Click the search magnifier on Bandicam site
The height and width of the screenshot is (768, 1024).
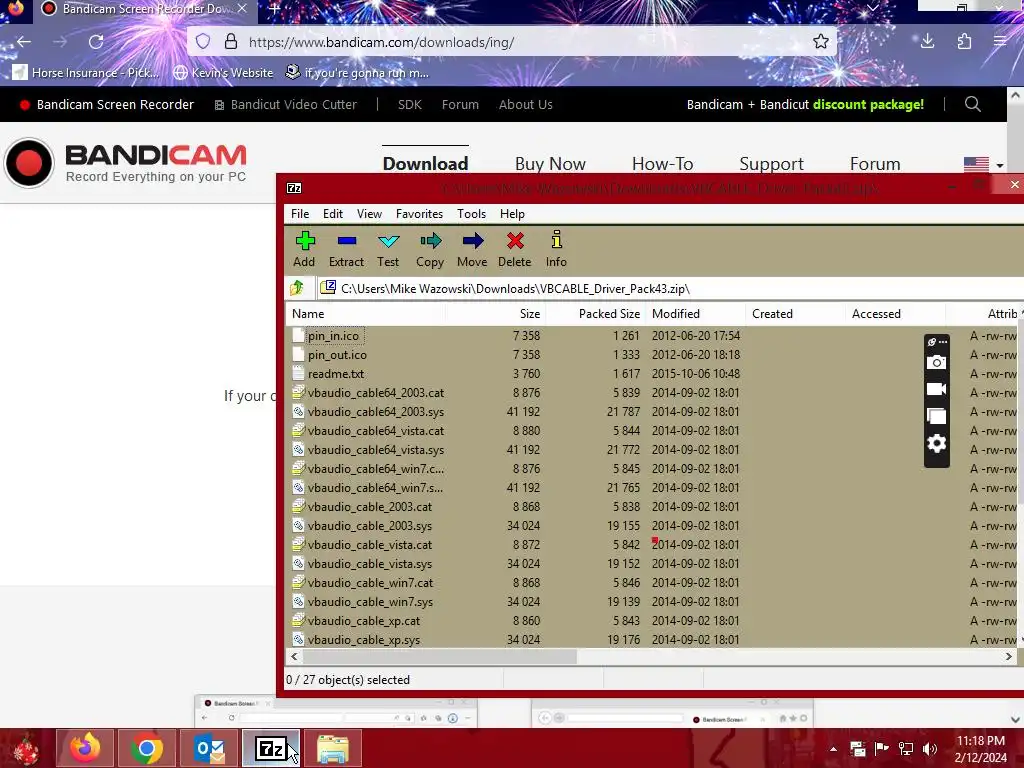pyautogui.click(x=972, y=104)
